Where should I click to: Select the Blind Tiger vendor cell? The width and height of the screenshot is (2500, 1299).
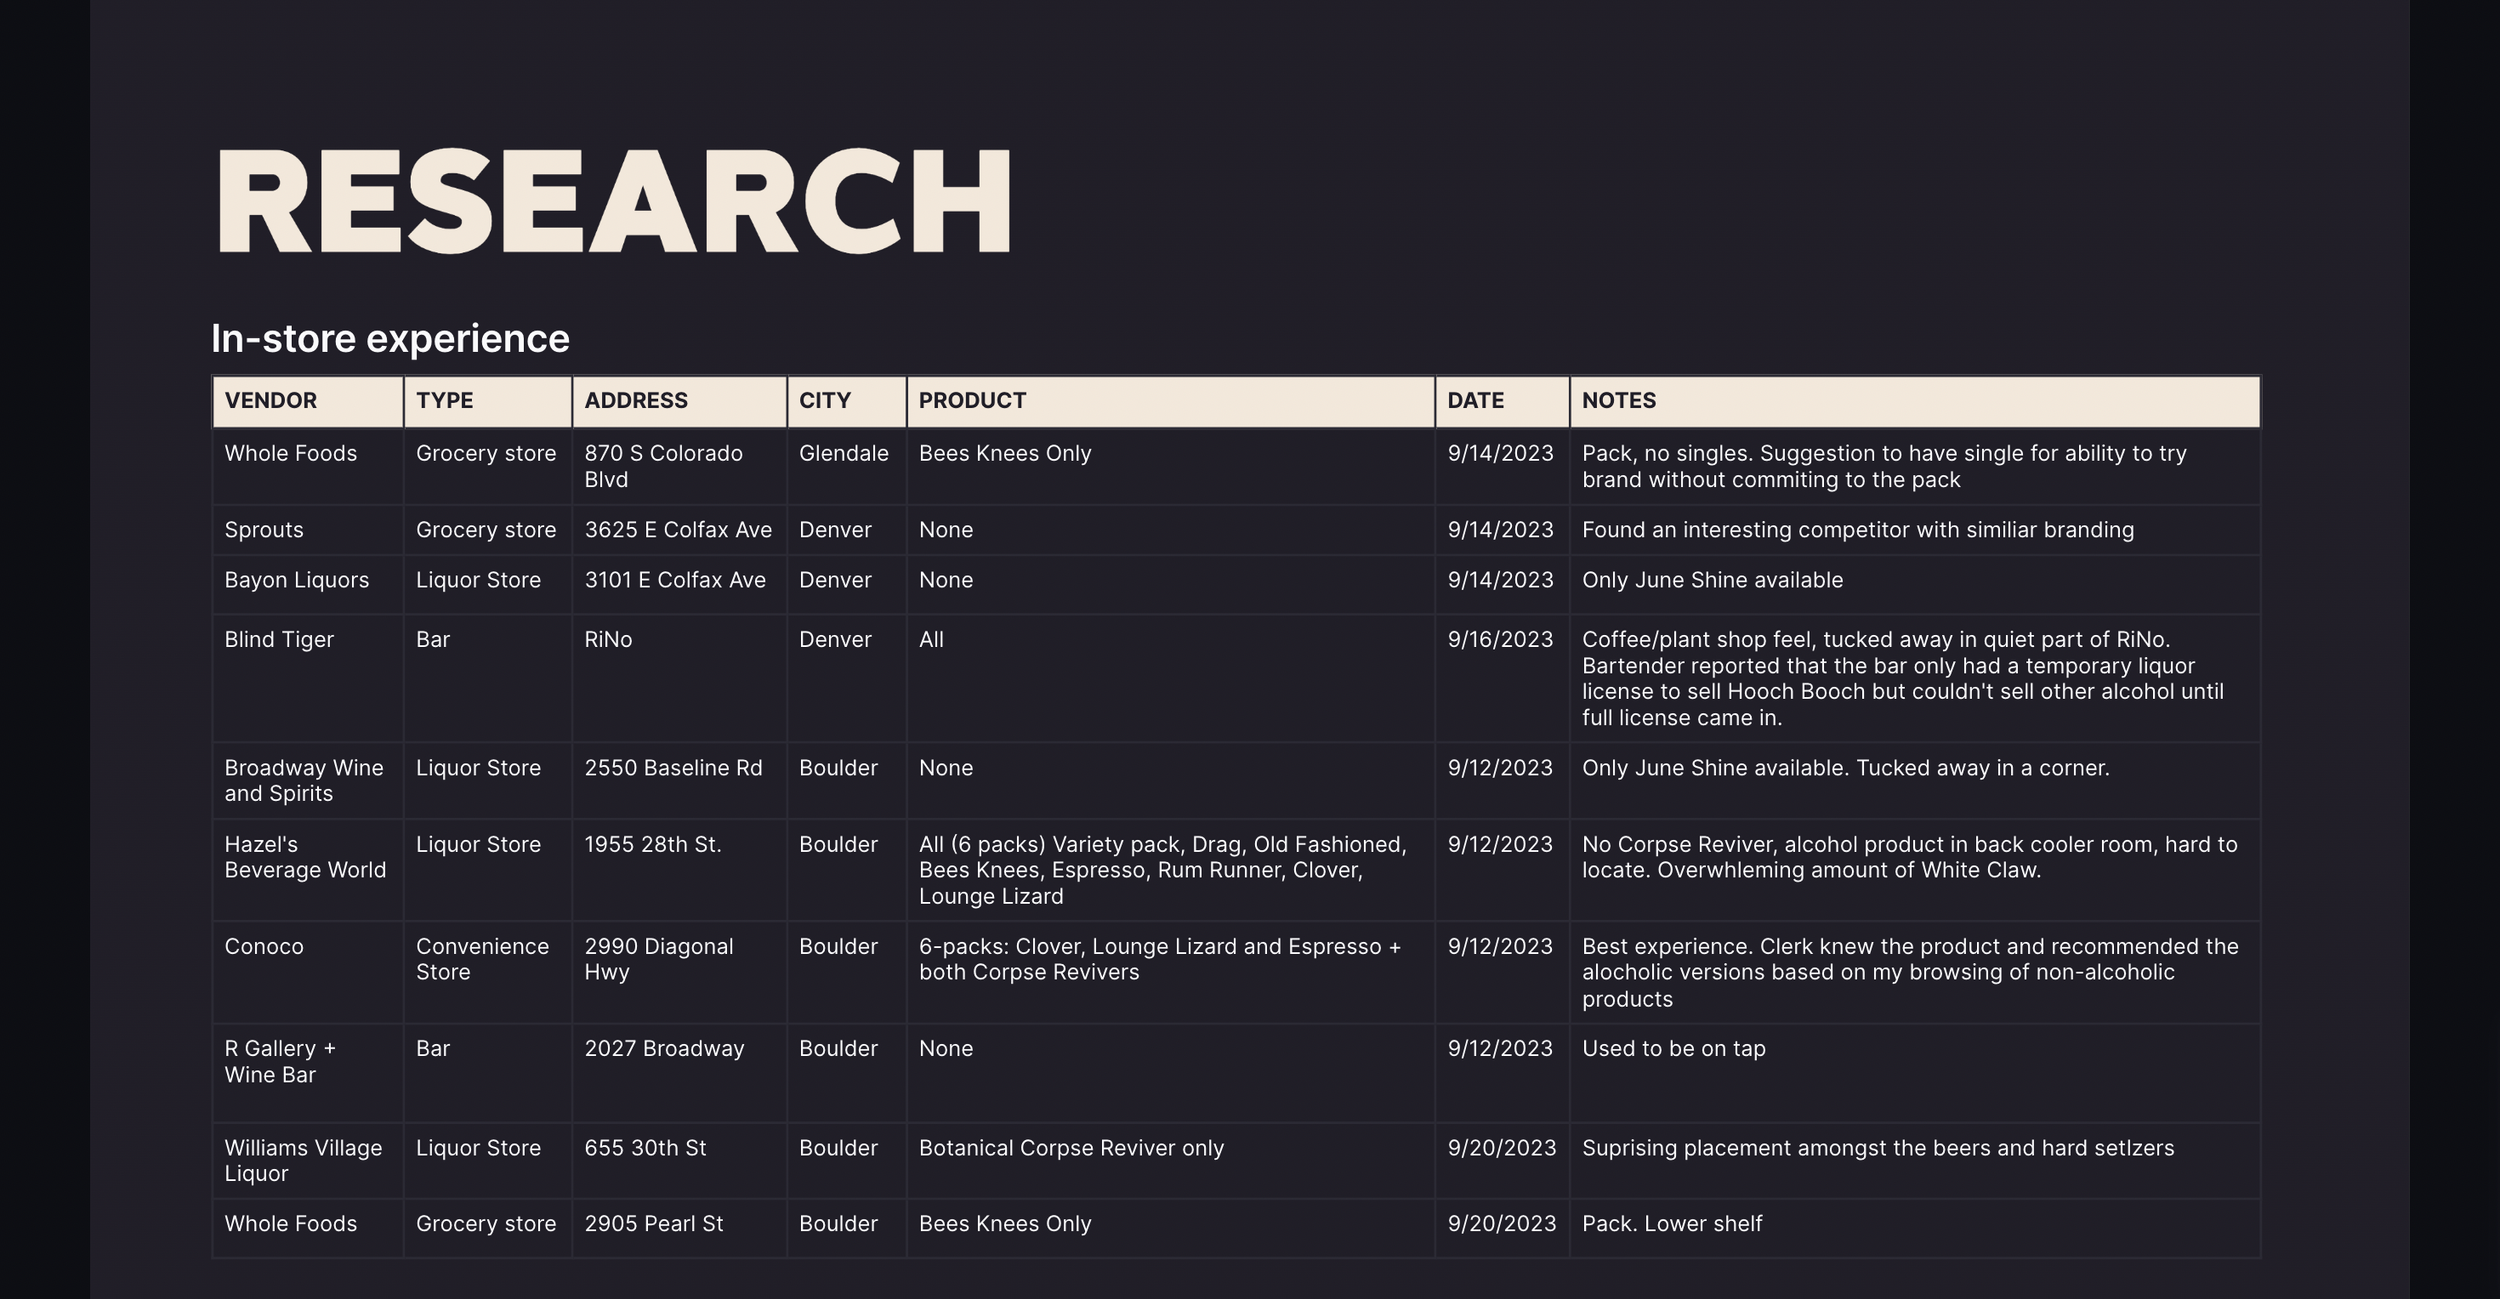[x=308, y=678]
